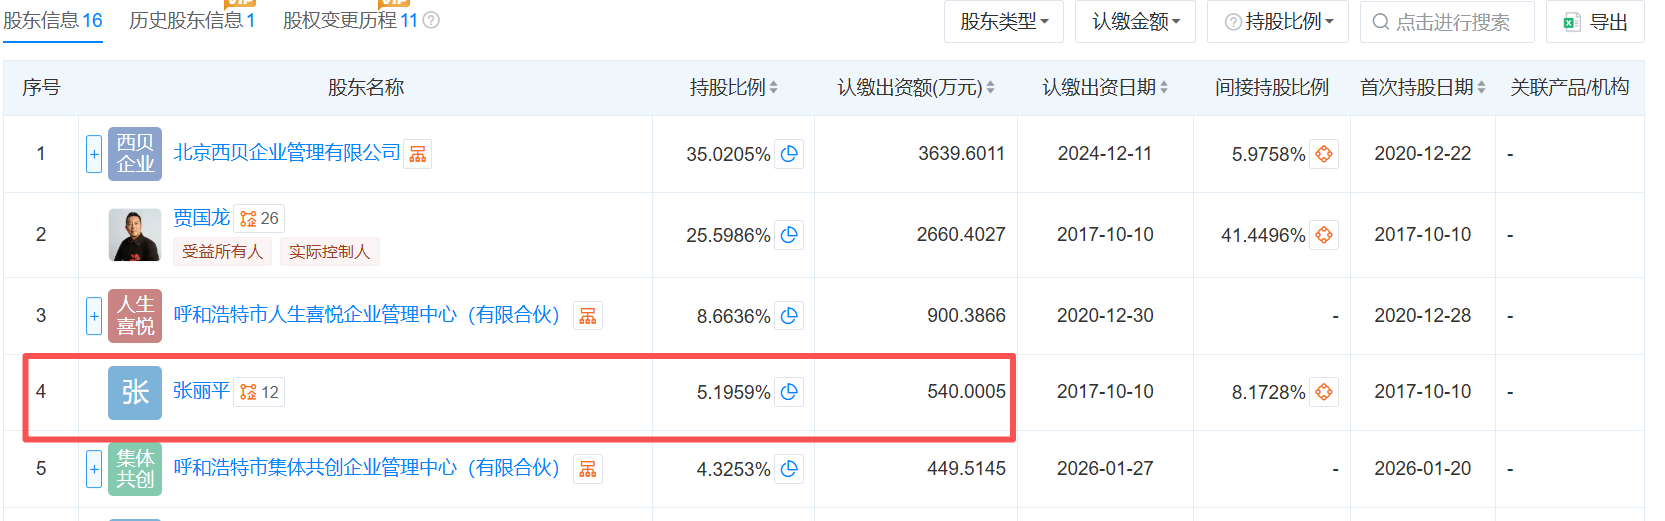Expand row 1 using its plus button
The height and width of the screenshot is (521, 1665).
(x=94, y=154)
